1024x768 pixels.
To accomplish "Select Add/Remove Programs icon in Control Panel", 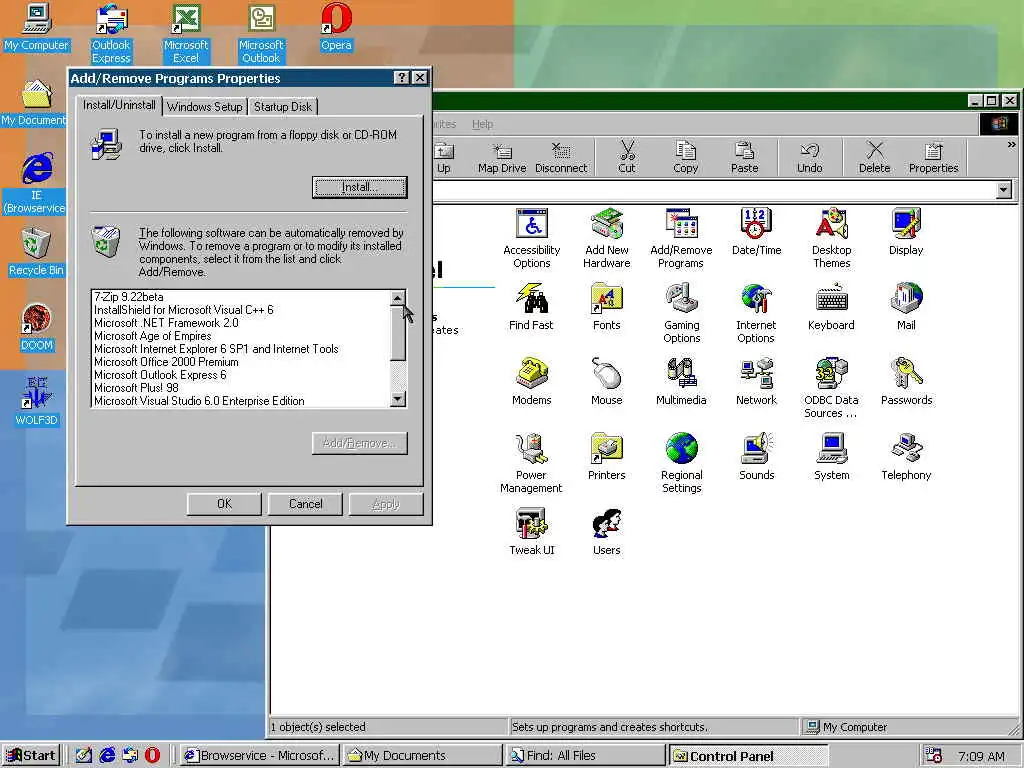I will point(681,238).
